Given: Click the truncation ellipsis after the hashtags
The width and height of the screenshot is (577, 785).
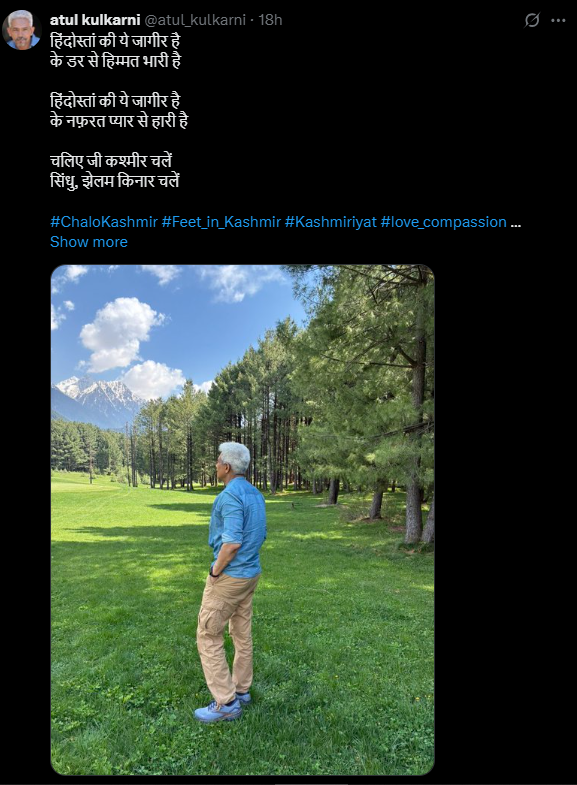Looking at the screenshot, I should click(515, 223).
